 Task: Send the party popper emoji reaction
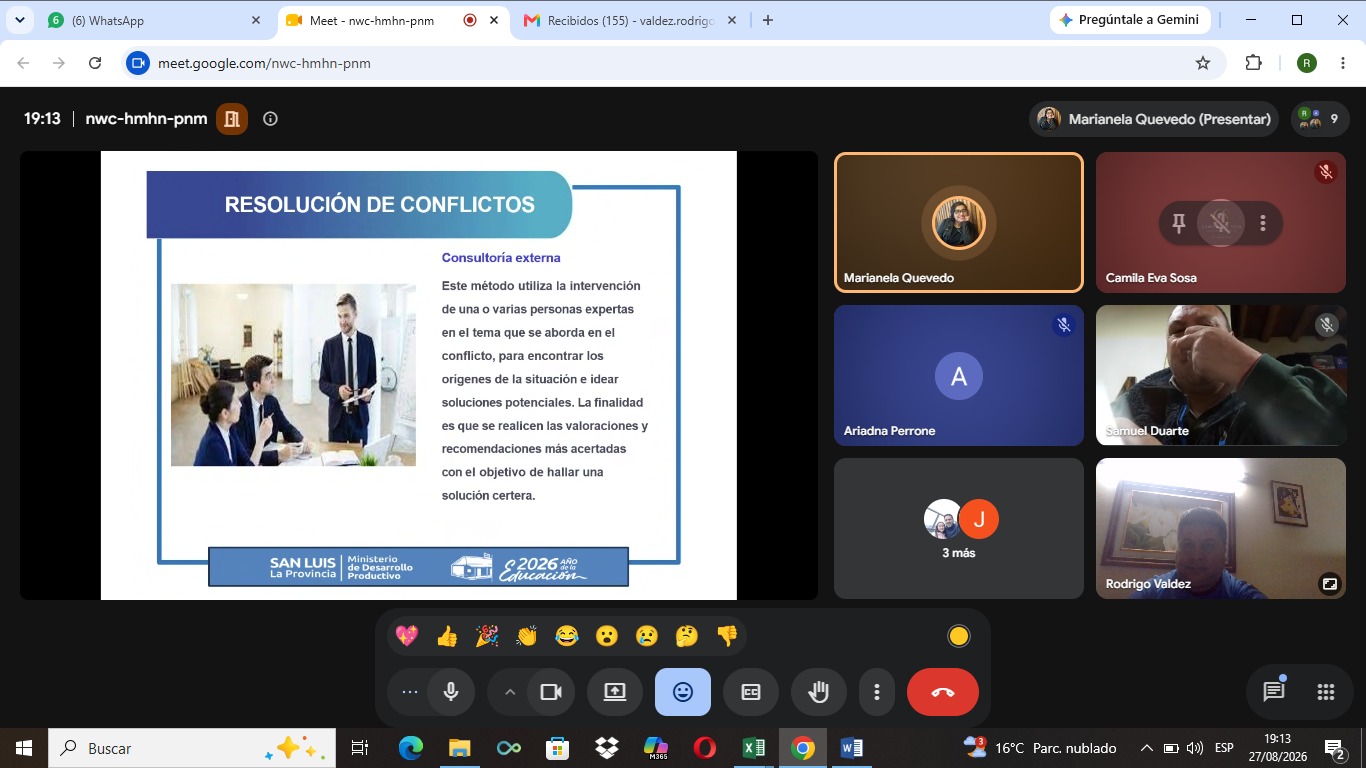tap(487, 636)
